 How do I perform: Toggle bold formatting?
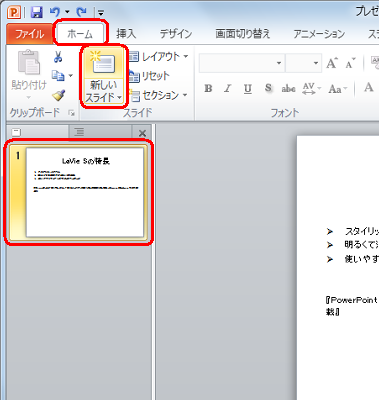tap(208, 88)
